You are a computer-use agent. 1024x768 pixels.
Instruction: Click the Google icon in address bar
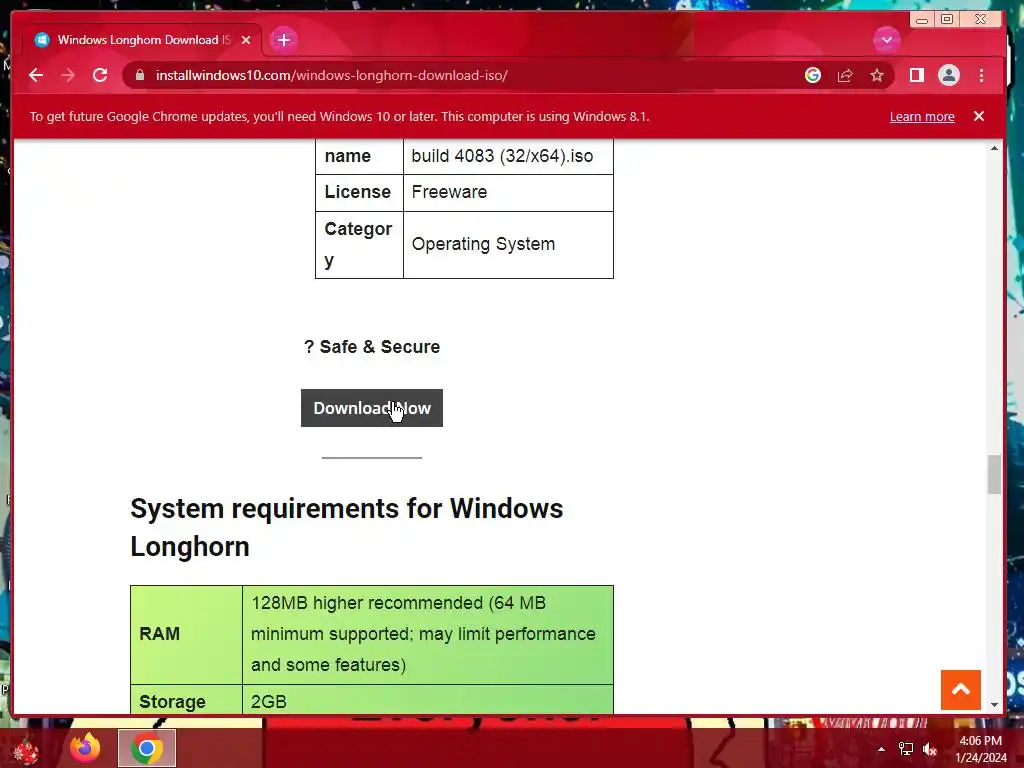[x=812, y=76]
